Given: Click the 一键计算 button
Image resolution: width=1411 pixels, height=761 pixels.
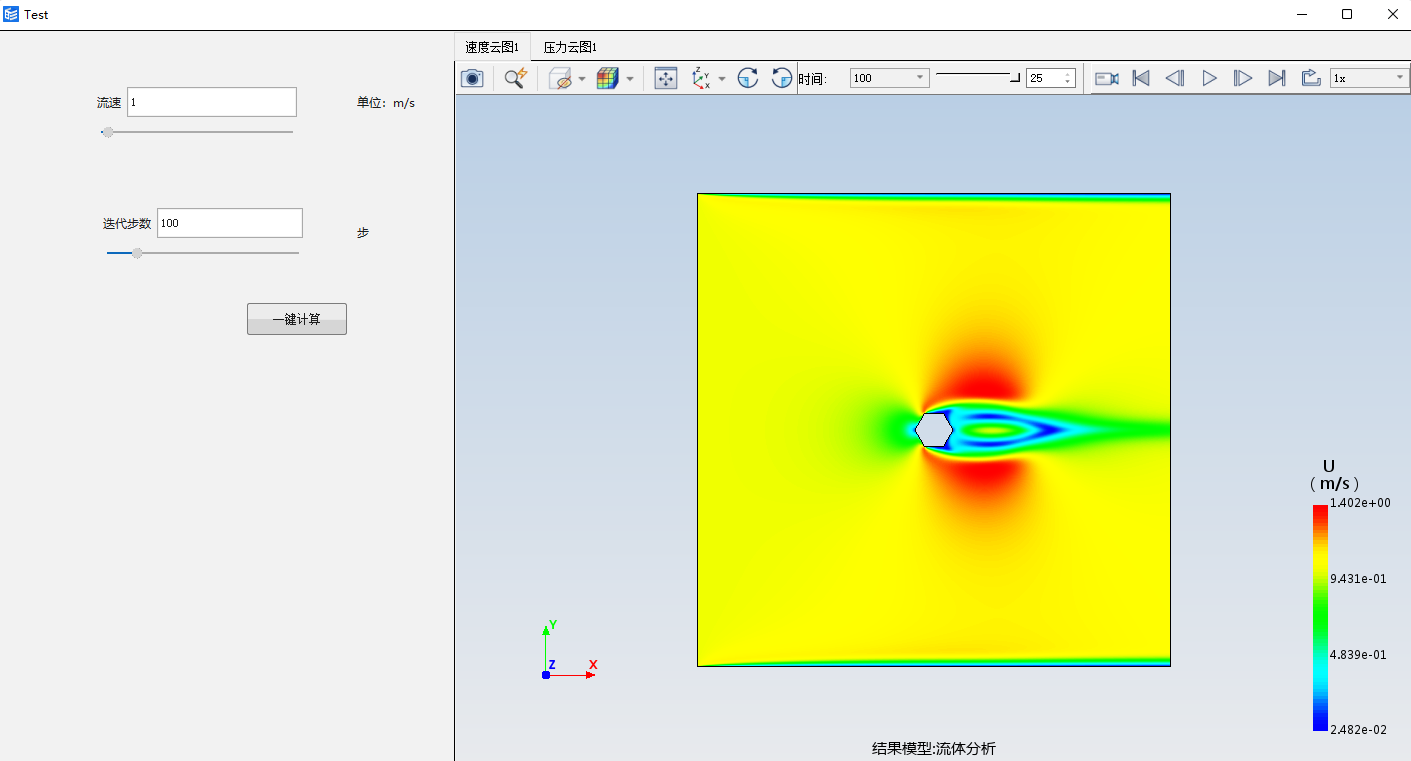Looking at the screenshot, I should pos(297,319).
